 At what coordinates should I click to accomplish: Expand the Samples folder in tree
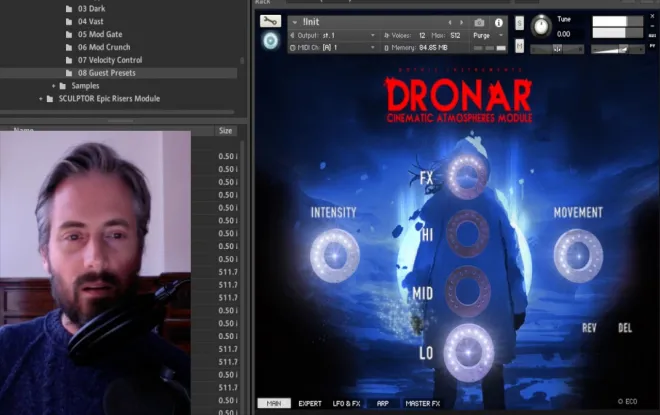click(x=53, y=86)
